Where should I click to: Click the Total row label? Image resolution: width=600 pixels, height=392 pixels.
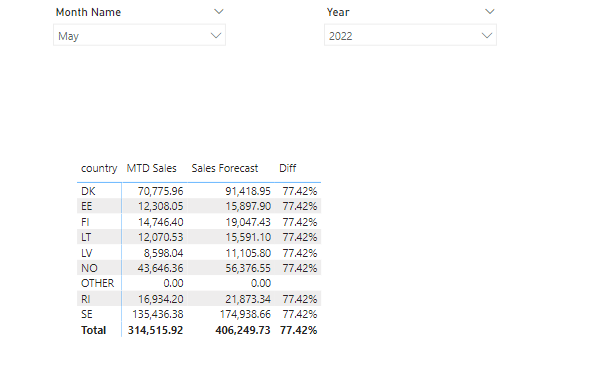click(x=93, y=330)
